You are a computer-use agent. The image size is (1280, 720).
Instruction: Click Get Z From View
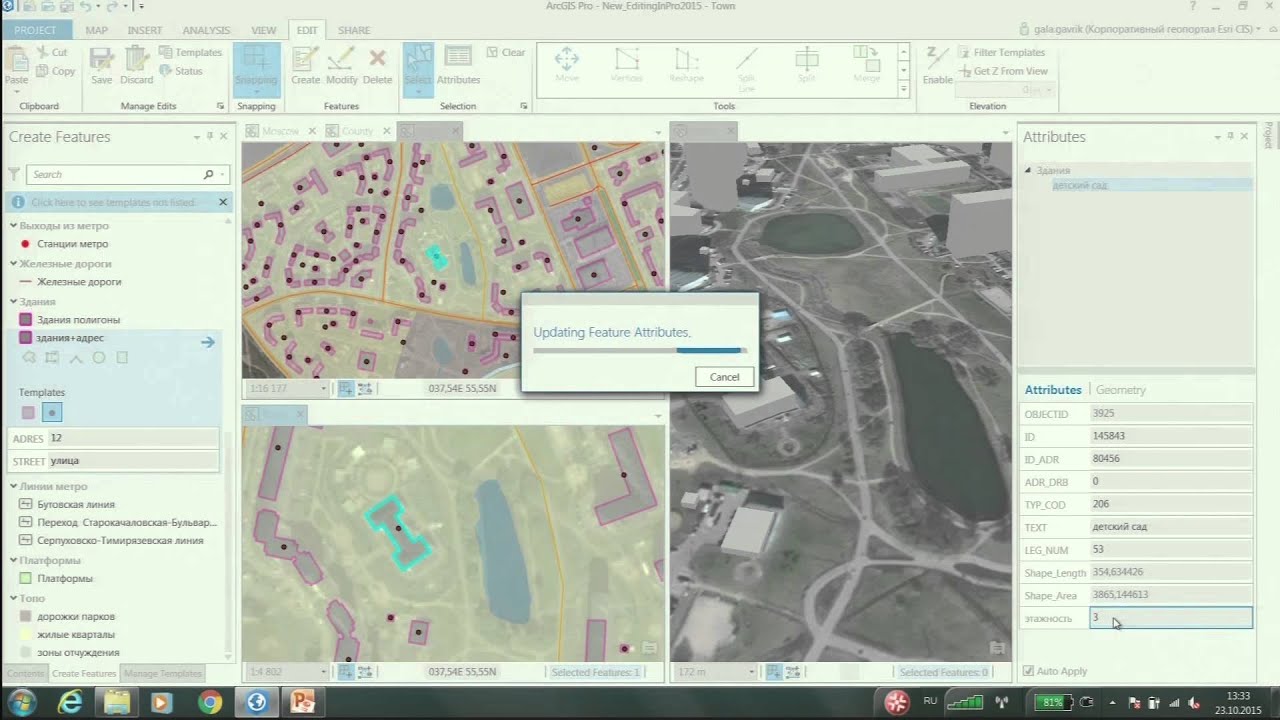(x=1003, y=71)
